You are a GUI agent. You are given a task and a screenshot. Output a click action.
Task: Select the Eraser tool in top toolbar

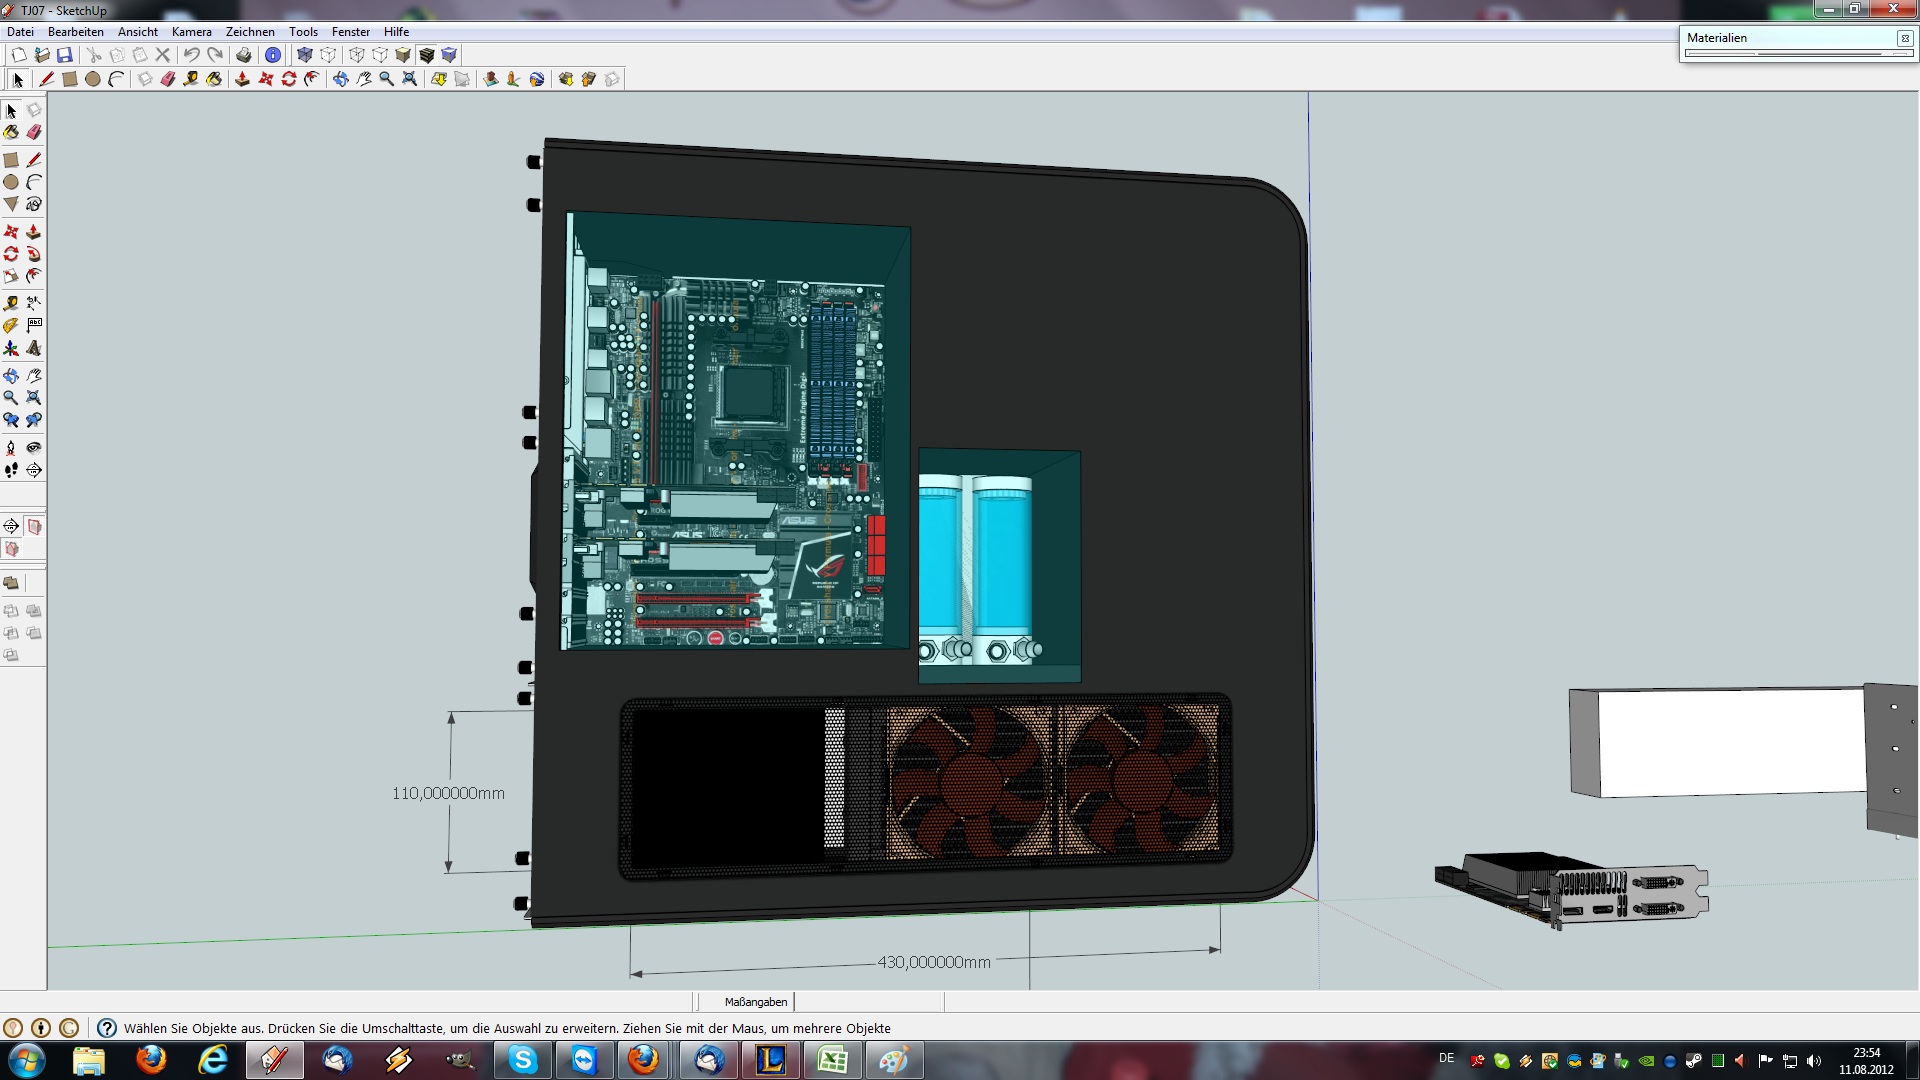tap(167, 79)
